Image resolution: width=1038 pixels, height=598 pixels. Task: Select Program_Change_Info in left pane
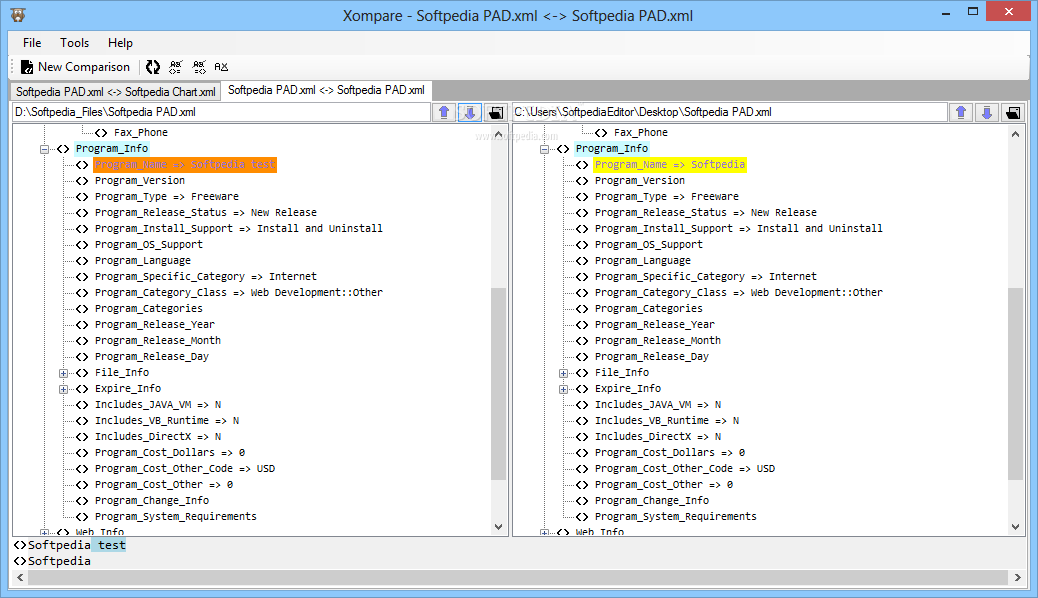152,501
